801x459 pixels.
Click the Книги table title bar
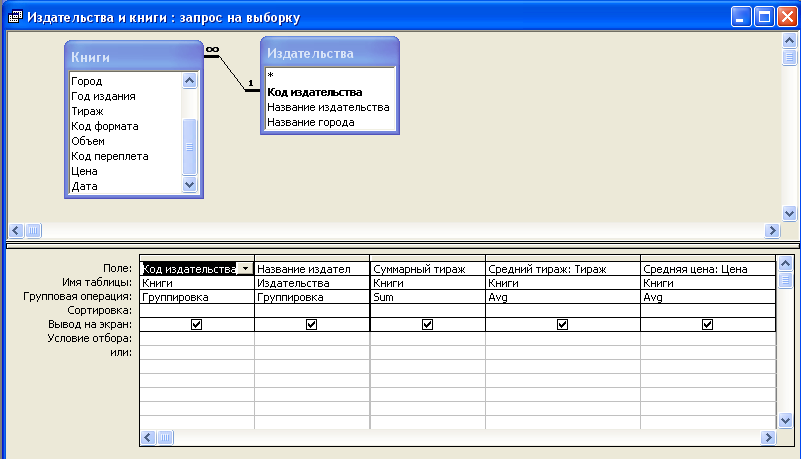click(x=134, y=57)
